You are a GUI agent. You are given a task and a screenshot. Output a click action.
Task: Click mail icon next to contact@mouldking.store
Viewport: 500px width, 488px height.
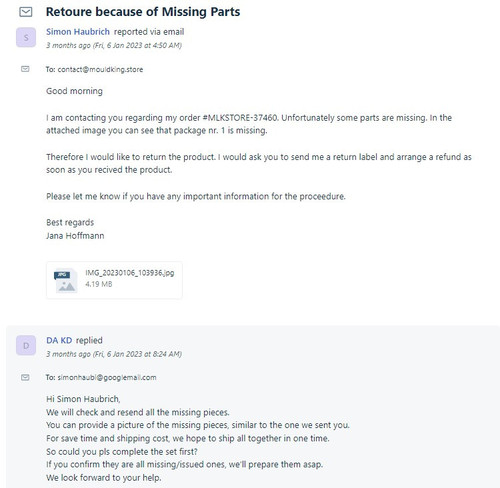coord(25,69)
